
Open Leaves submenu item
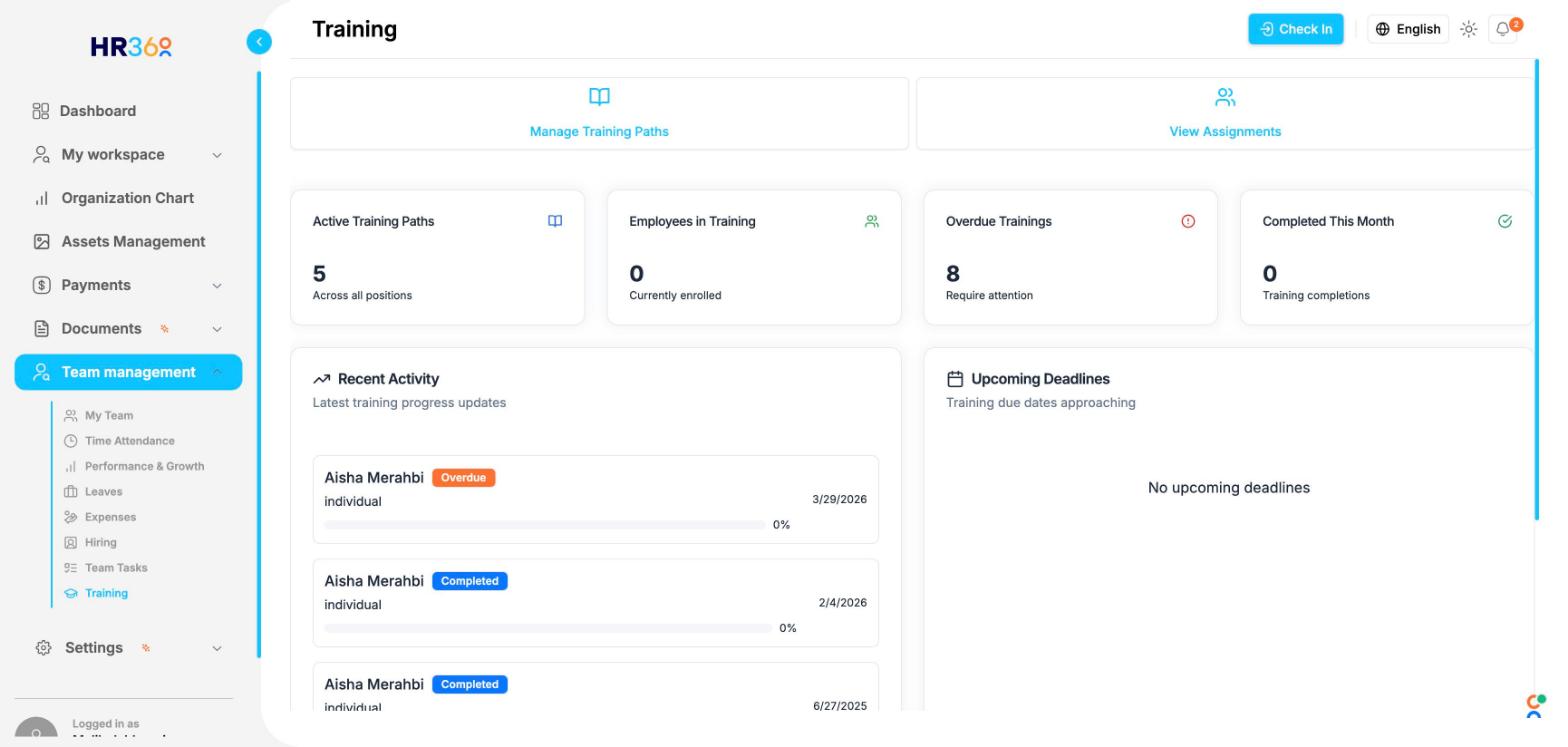pos(103,492)
